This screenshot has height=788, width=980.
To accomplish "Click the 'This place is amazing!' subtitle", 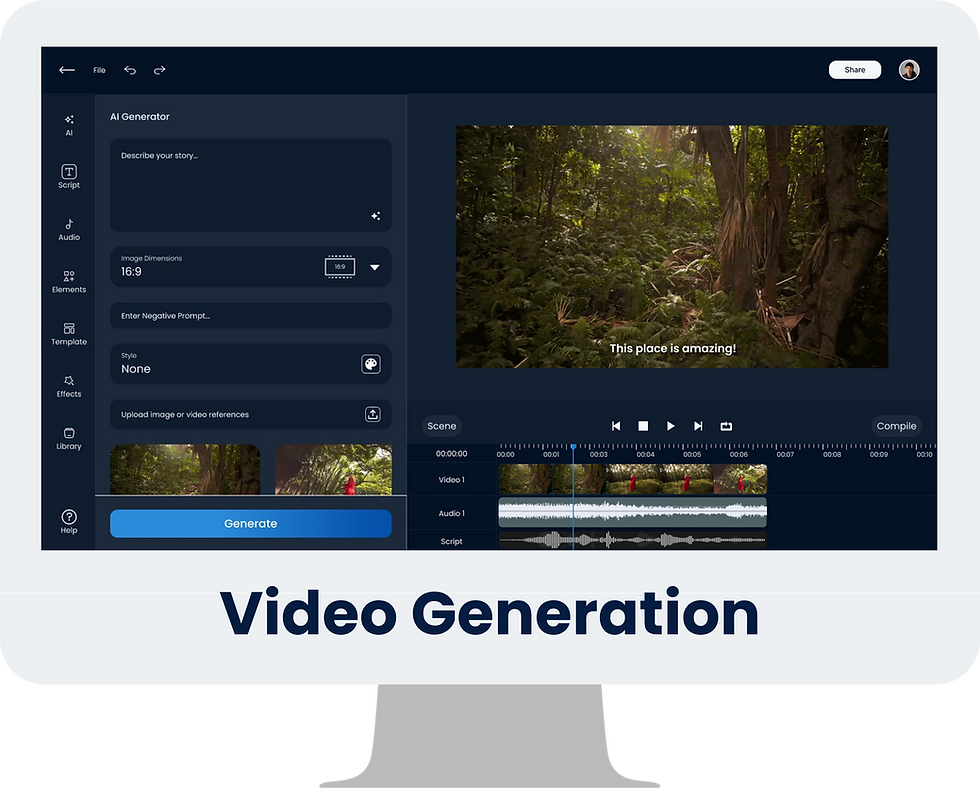I will click(x=672, y=349).
